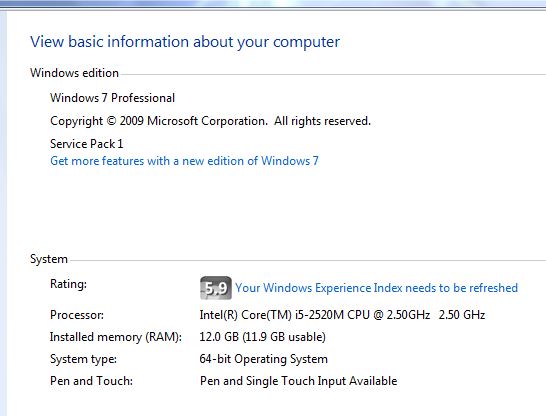Select the 'Processor:' label
Viewport: 546px width, 416px height.
[77, 315]
